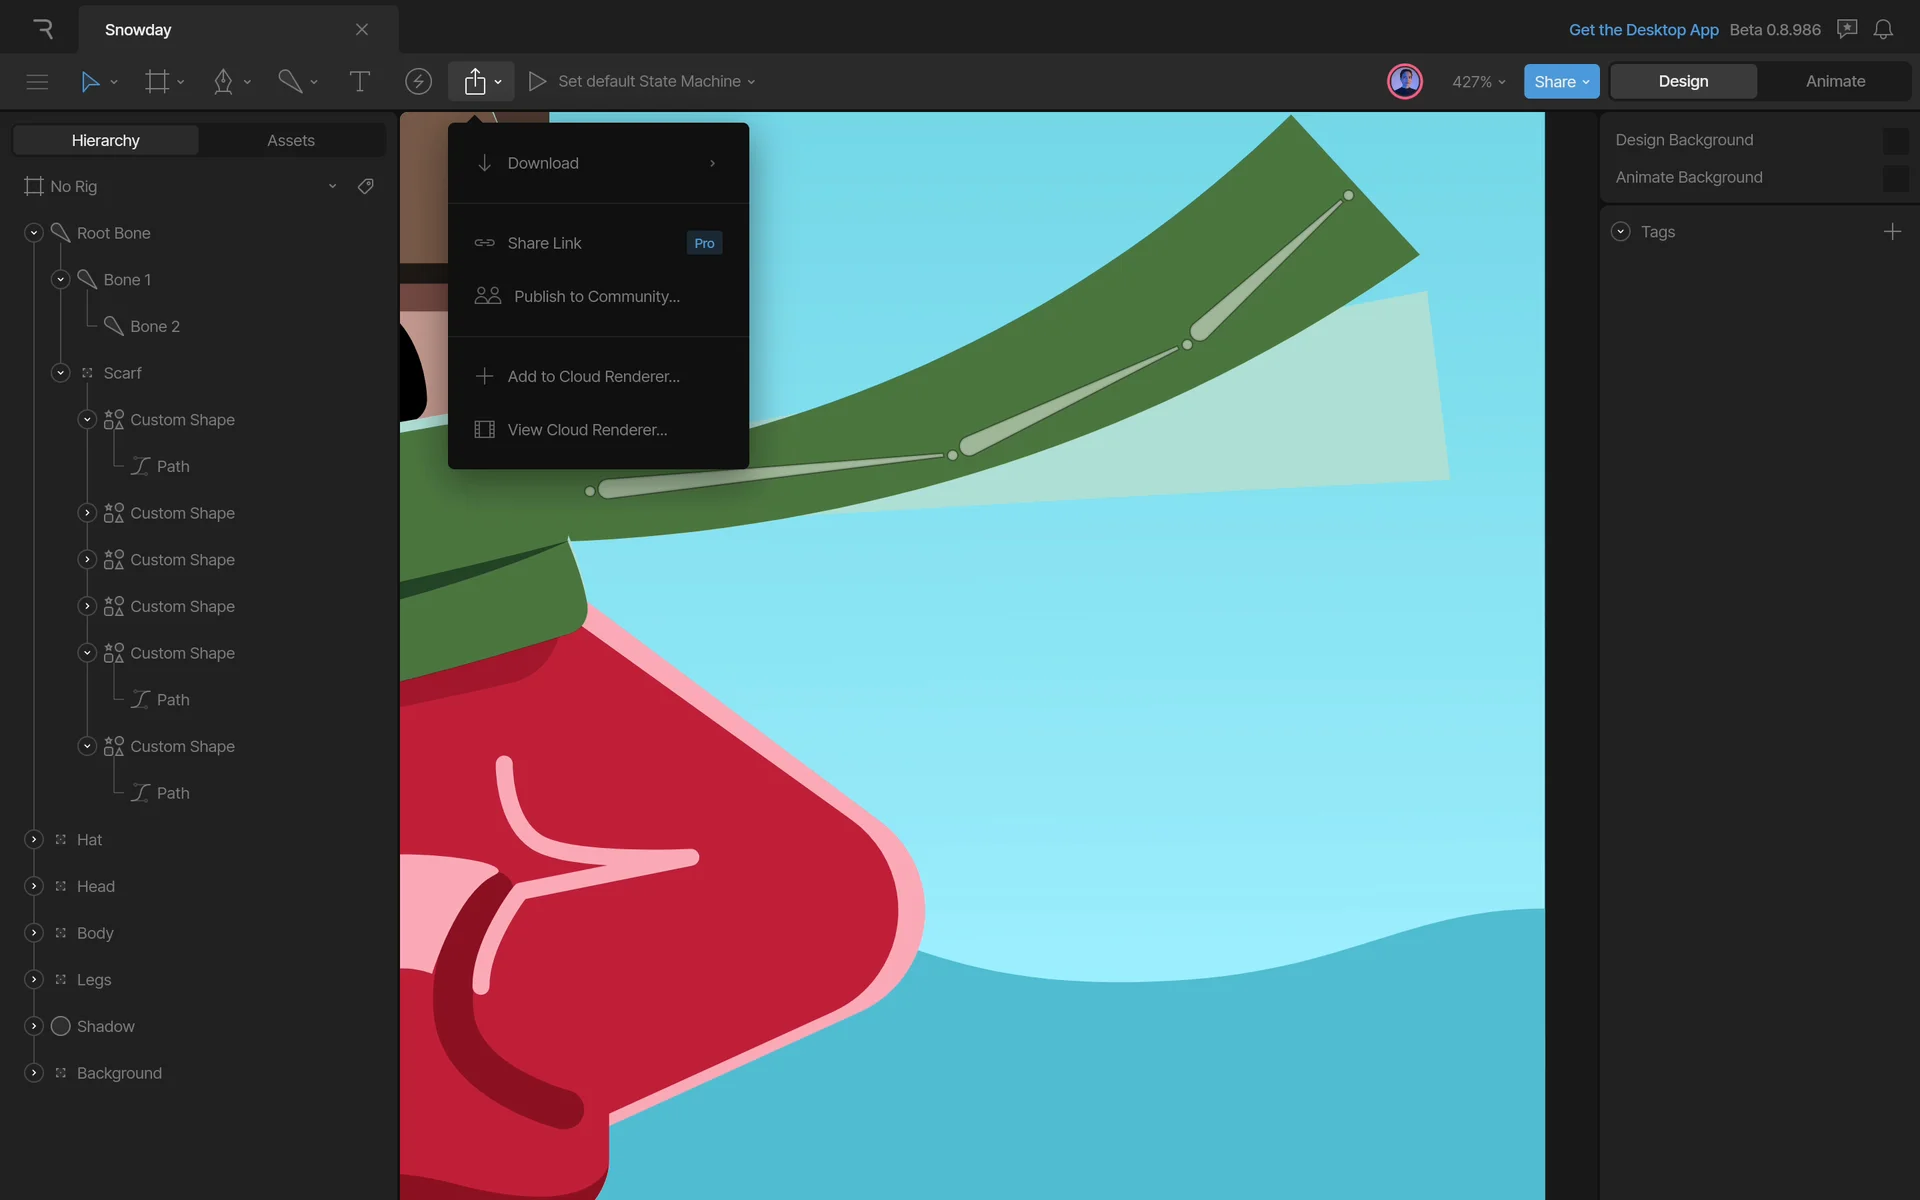Play the default State Machine
This screenshot has width=1920, height=1200.
(537, 81)
